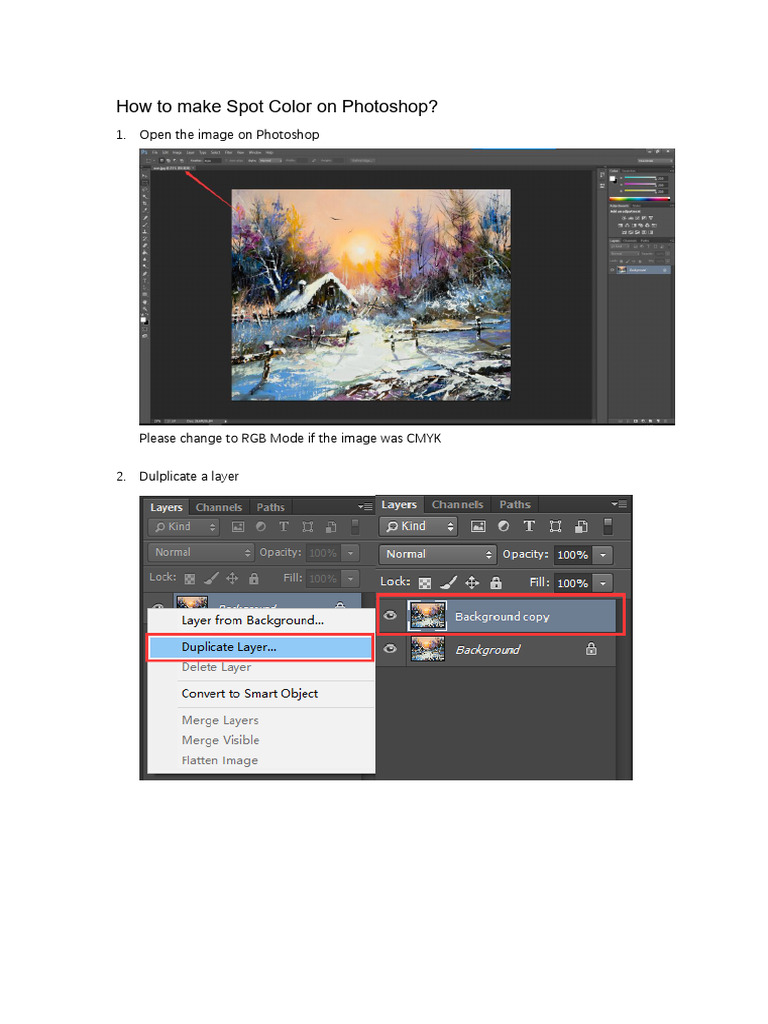Switch to Channels tab in Background copy panel
The image size is (768, 1024).
457,504
